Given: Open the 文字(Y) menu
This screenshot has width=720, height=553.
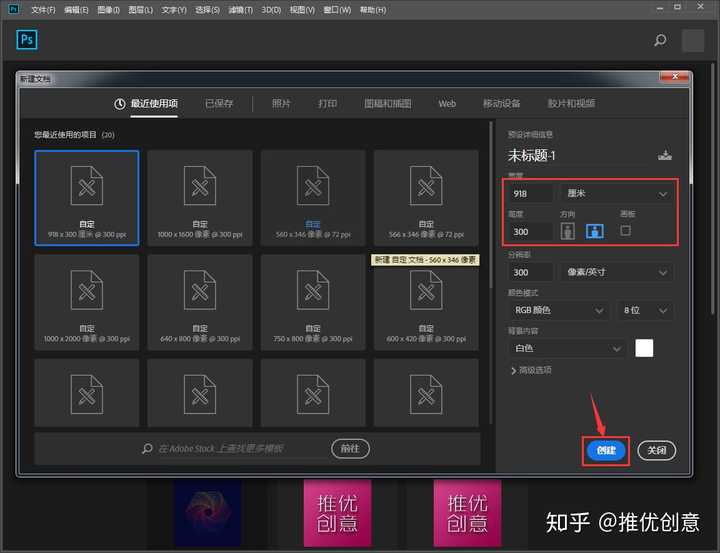Looking at the screenshot, I should point(174,10).
